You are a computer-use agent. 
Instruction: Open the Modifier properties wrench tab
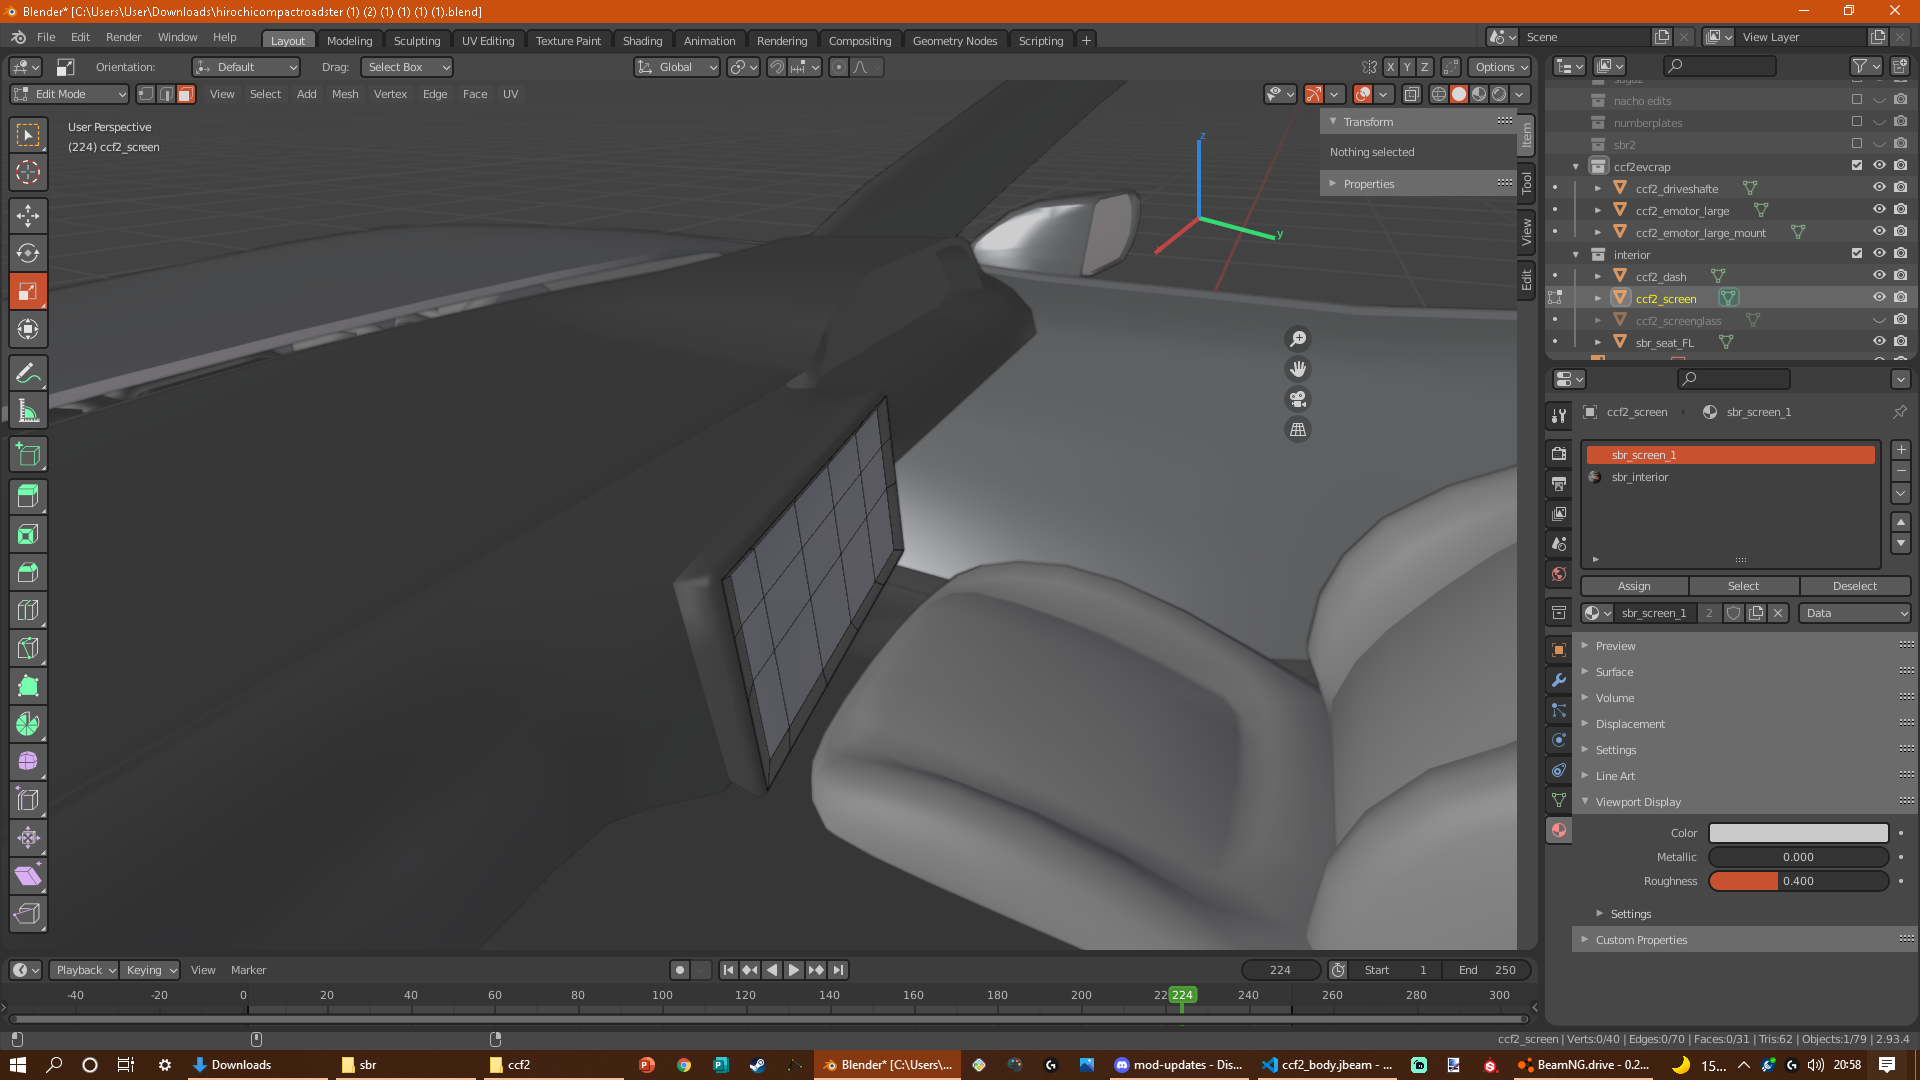(1559, 680)
